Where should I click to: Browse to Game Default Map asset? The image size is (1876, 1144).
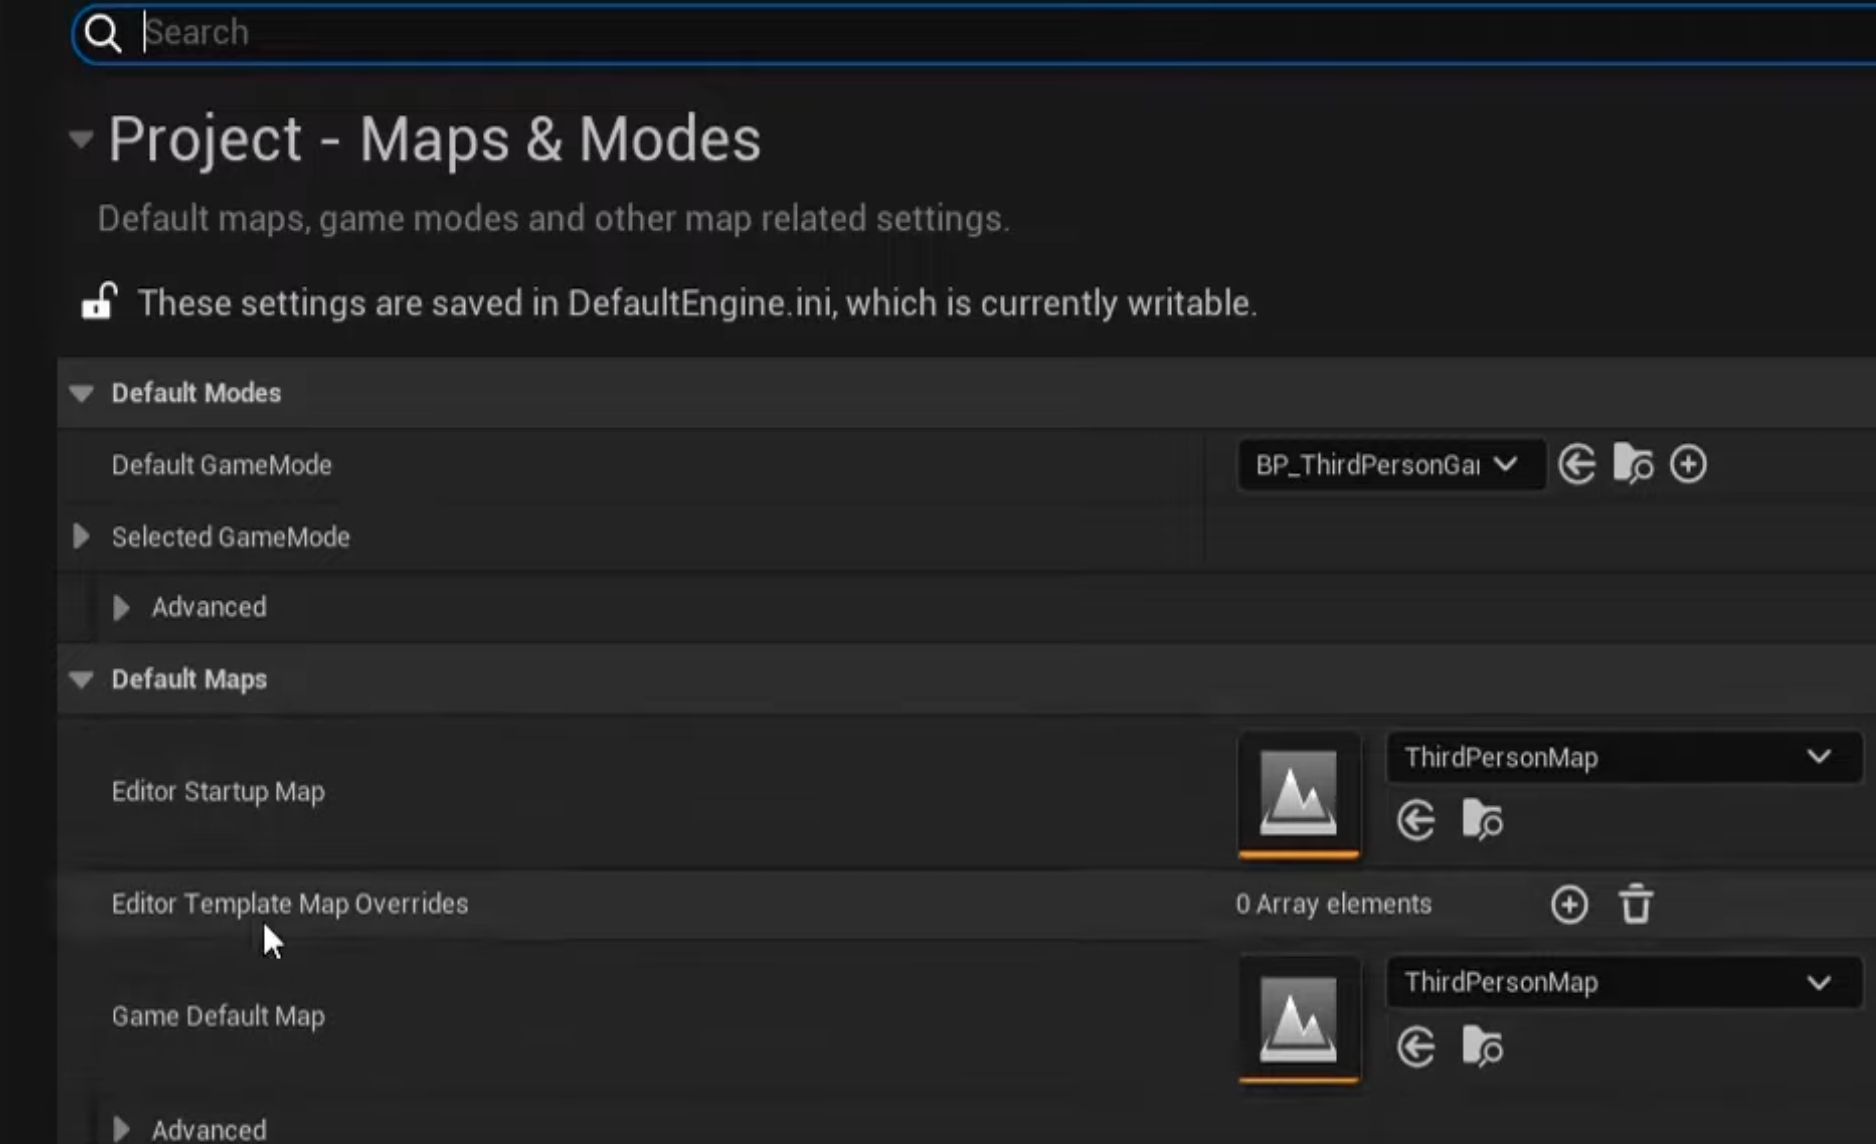click(1482, 1047)
